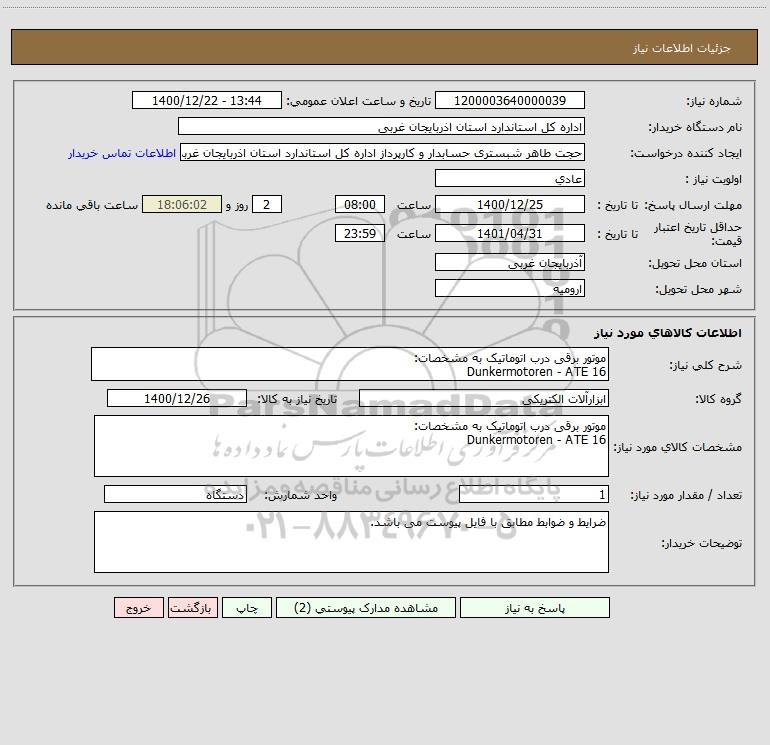Click the بازگشت back button
The height and width of the screenshot is (745, 770).
[x=192, y=607]
